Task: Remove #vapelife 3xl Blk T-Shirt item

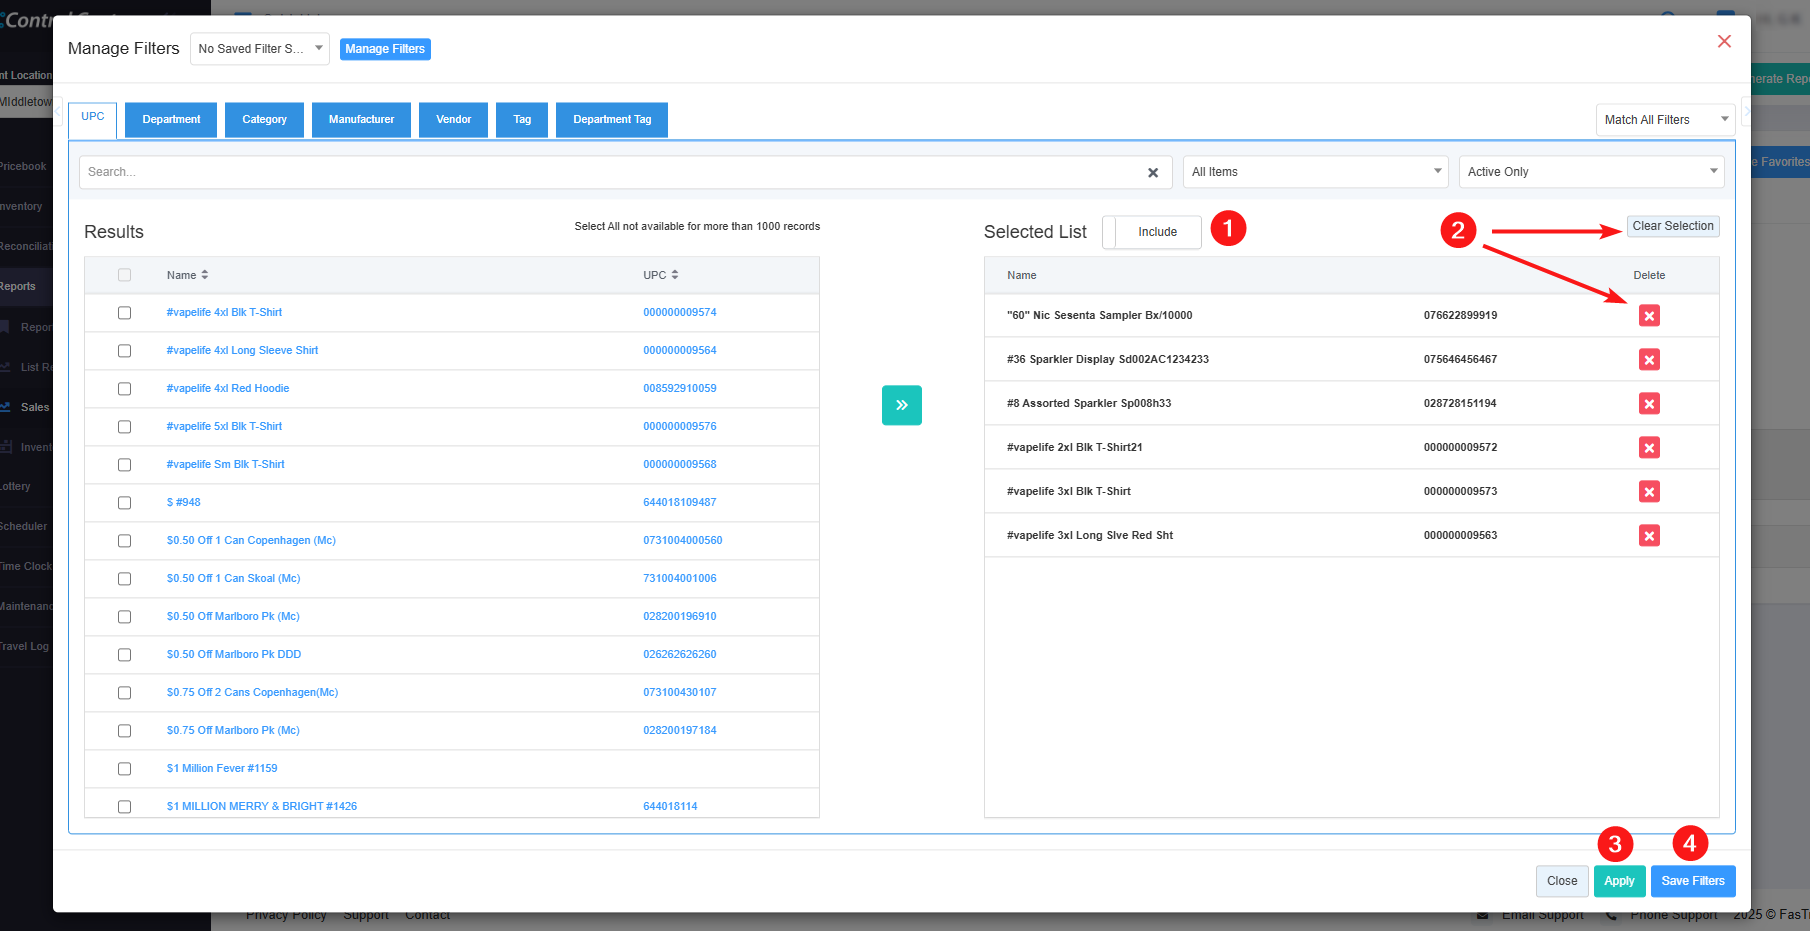Action: 1649,492
